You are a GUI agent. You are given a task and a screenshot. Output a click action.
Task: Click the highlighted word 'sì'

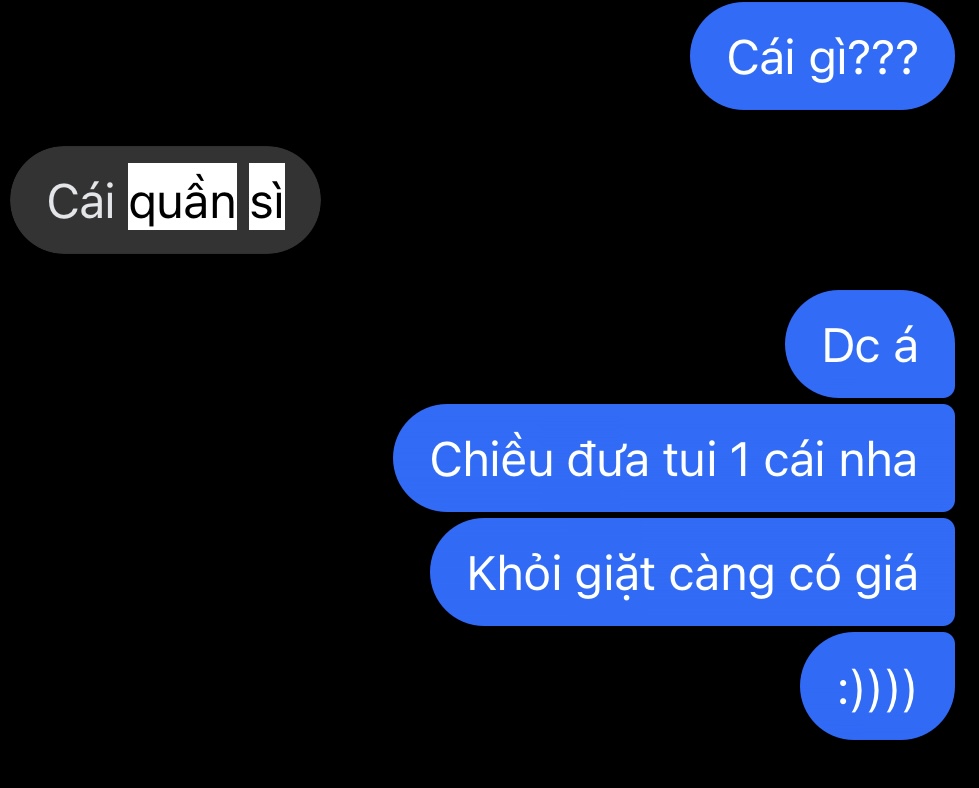[x=267, y=197]
